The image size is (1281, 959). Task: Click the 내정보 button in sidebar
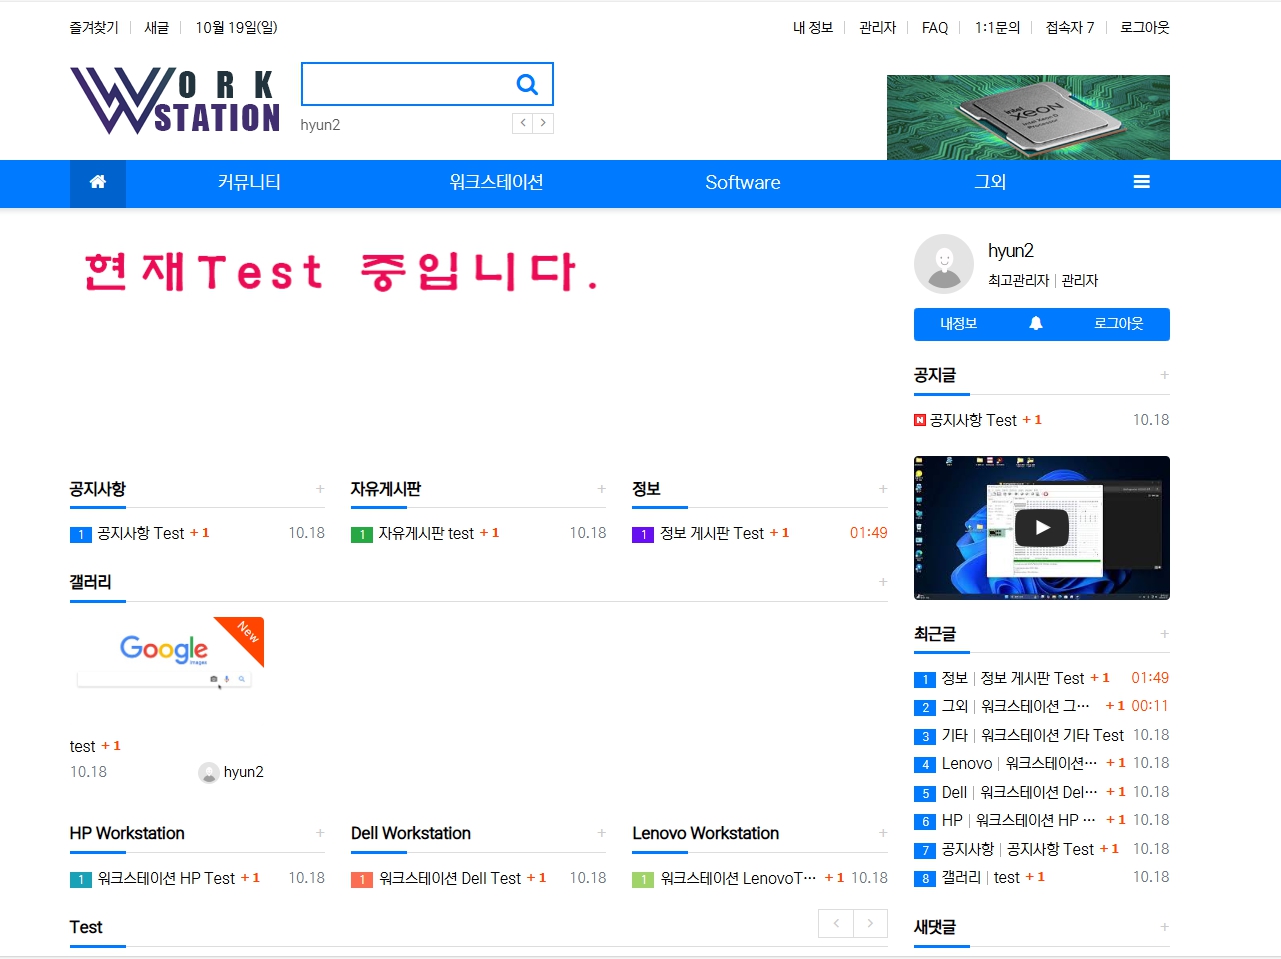coord(958,324)
